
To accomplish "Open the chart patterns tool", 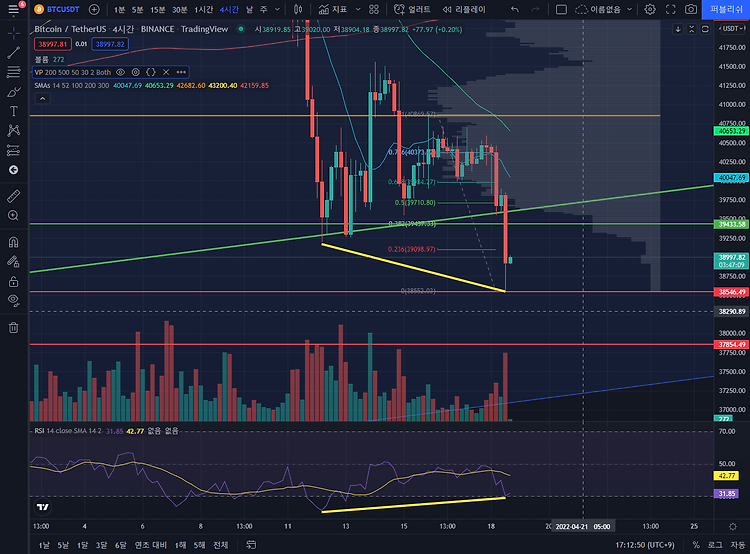I will (13, 131).
